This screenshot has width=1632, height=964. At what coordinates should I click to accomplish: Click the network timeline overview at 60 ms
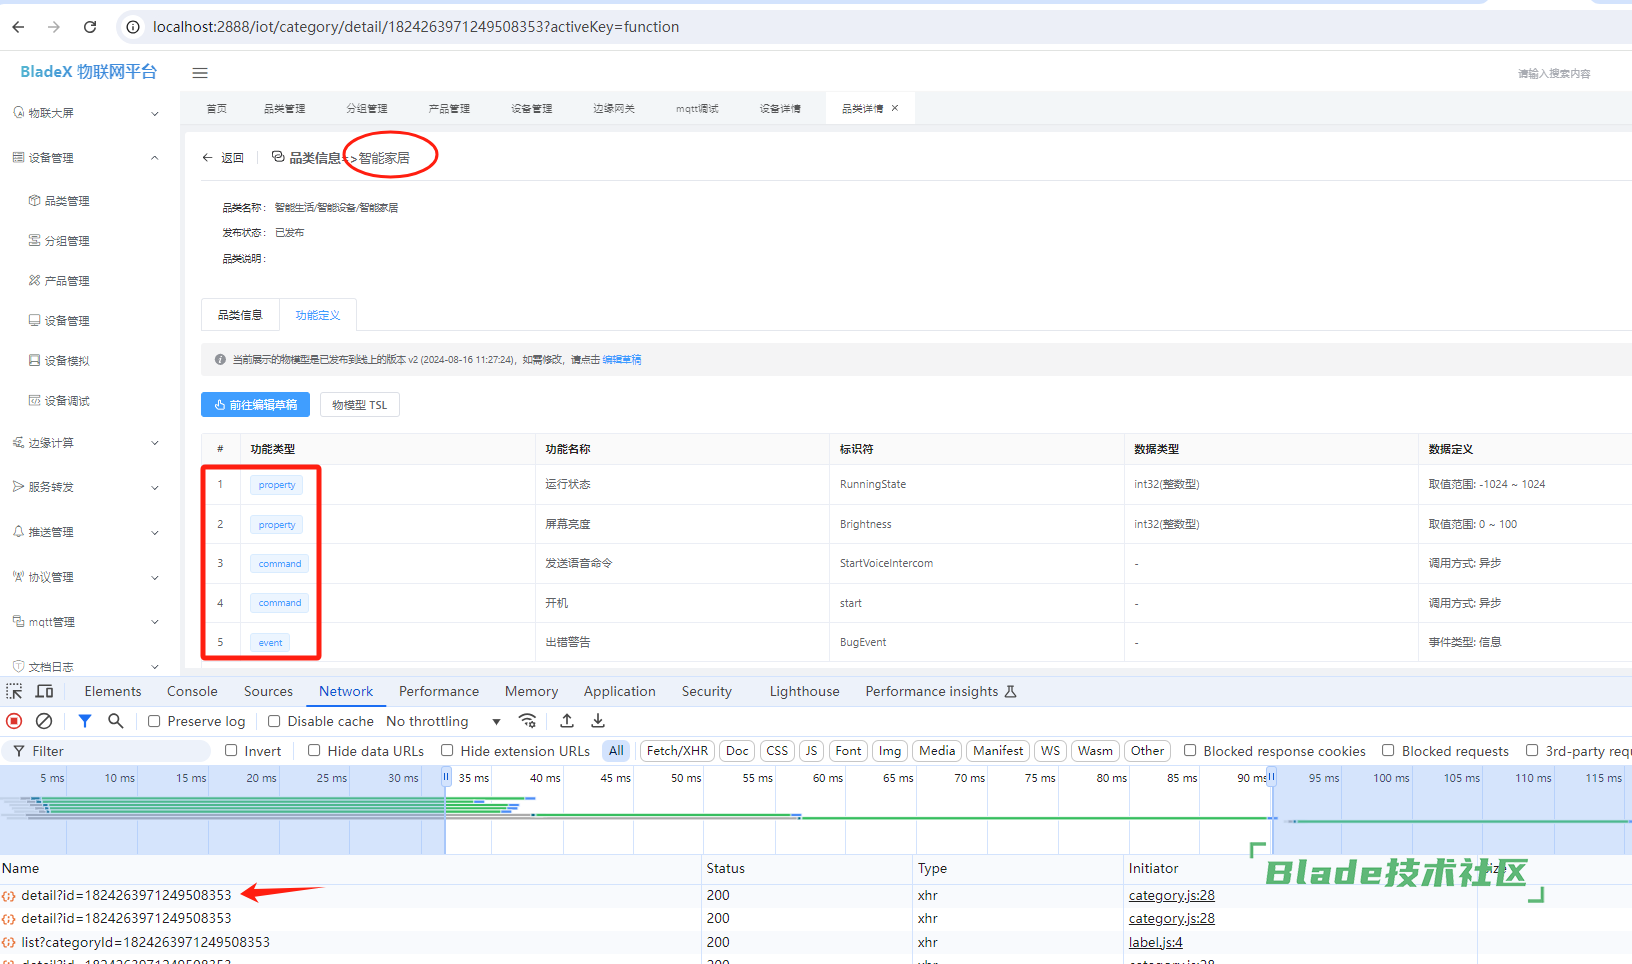click(x=828, y=778)
